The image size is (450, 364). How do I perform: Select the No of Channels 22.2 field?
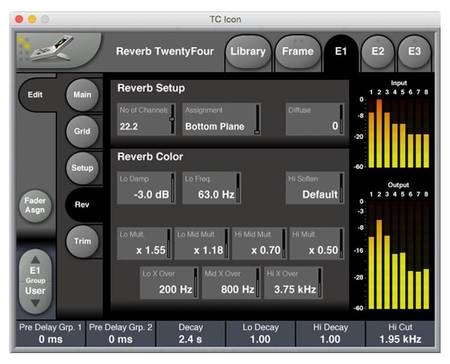click(x=146, y=119)
